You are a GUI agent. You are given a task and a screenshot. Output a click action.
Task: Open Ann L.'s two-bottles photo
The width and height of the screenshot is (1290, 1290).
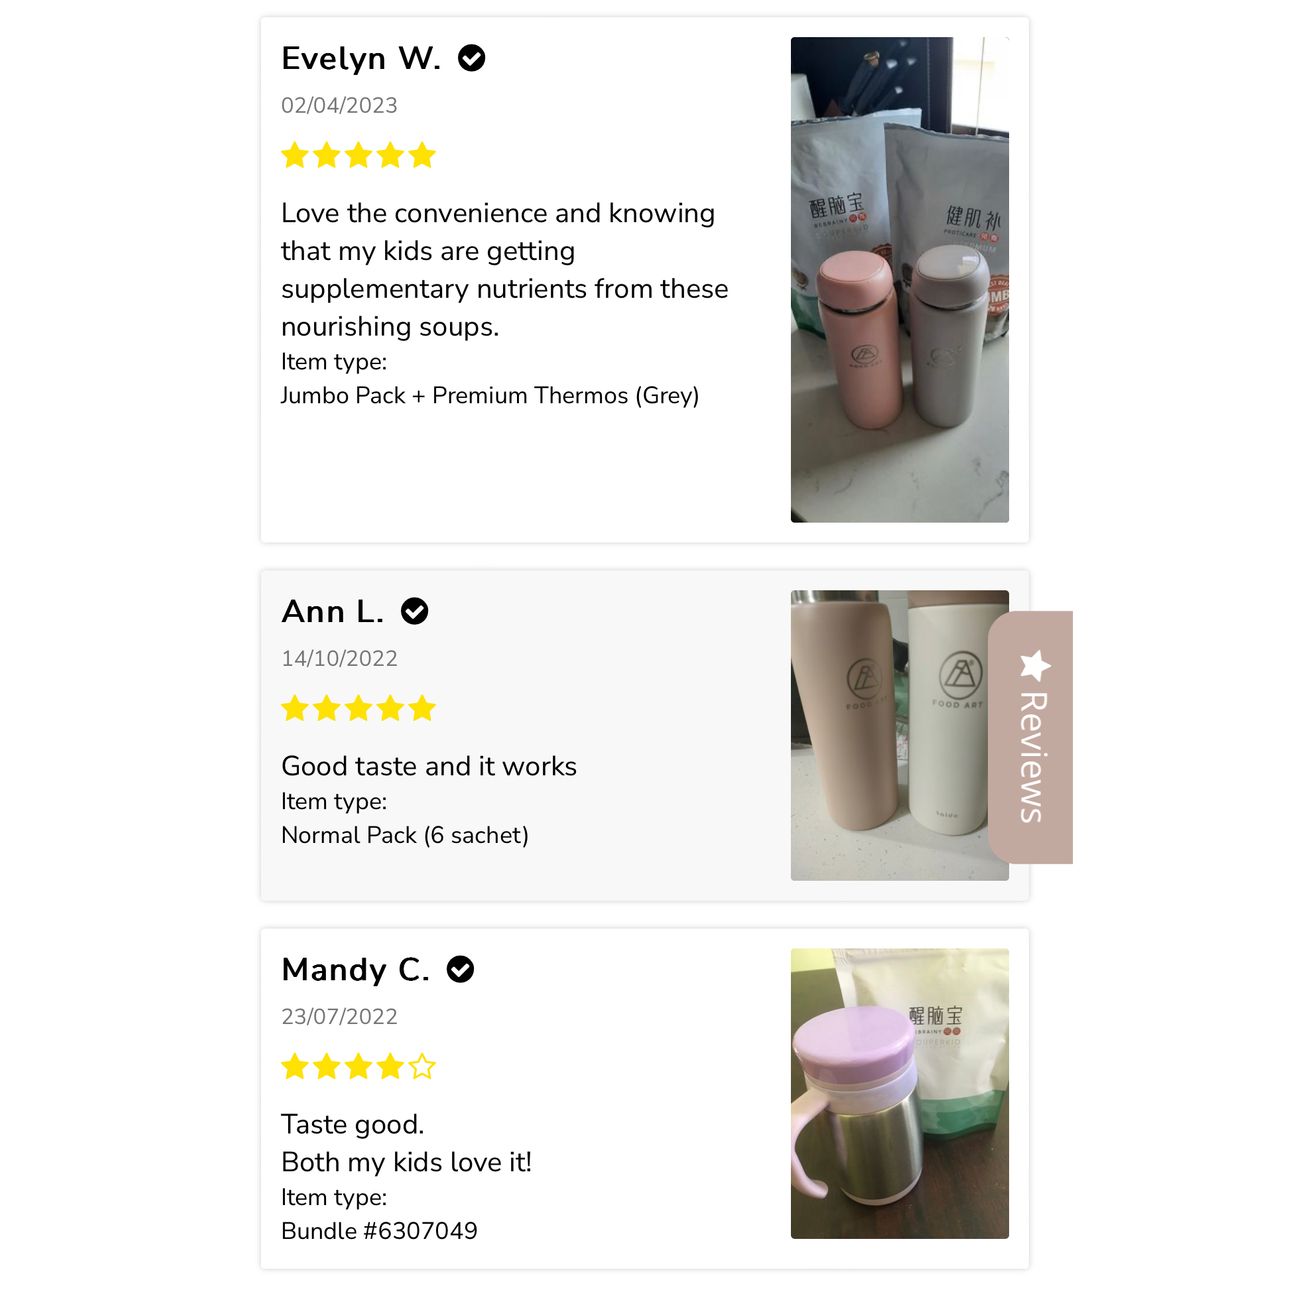click(x=899, y=735)
